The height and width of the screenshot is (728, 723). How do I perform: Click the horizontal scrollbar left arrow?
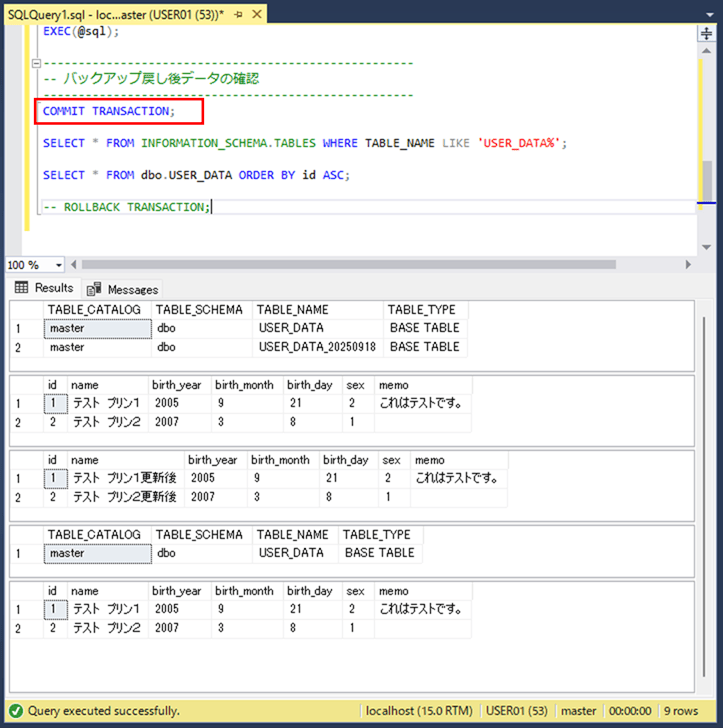(x=73, y=265)
